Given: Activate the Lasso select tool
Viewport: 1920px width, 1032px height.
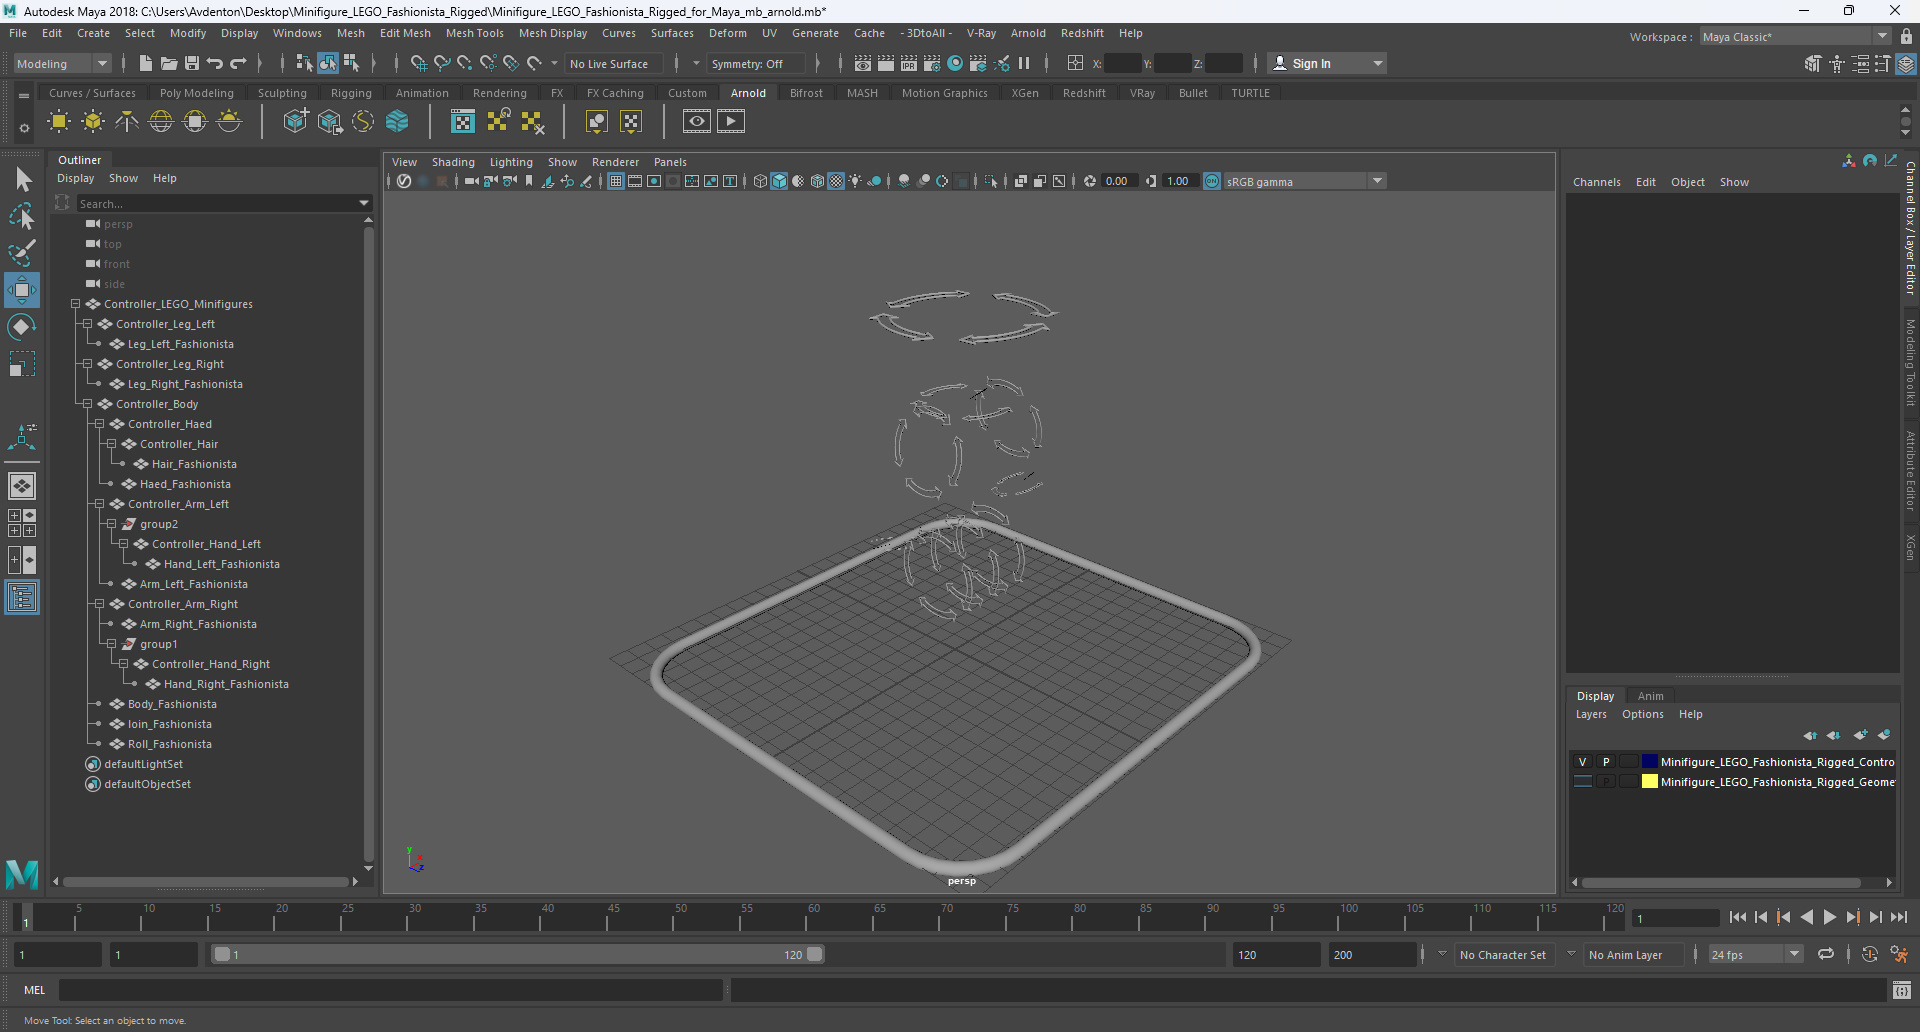Looking at the screenshot, I should click(x=22, y=216).
